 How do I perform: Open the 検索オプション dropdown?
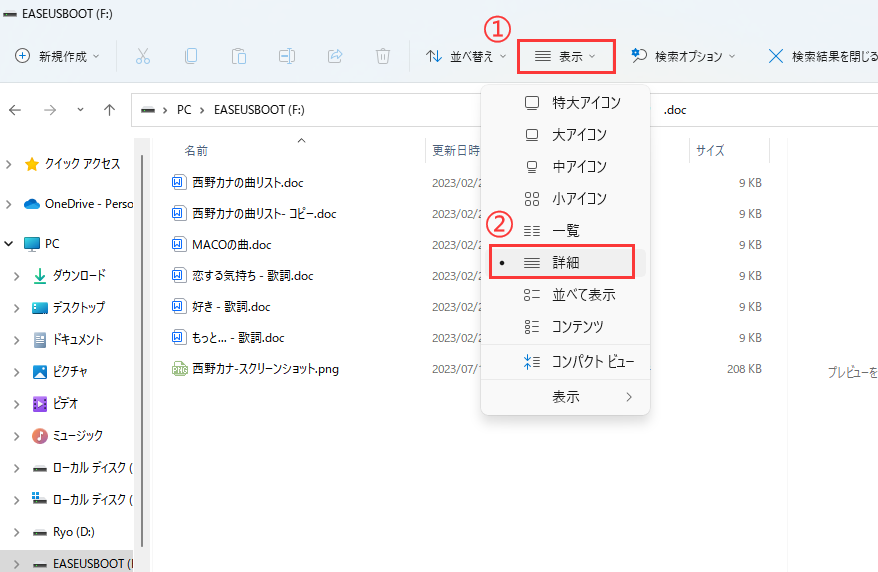[x=683, y=56]
